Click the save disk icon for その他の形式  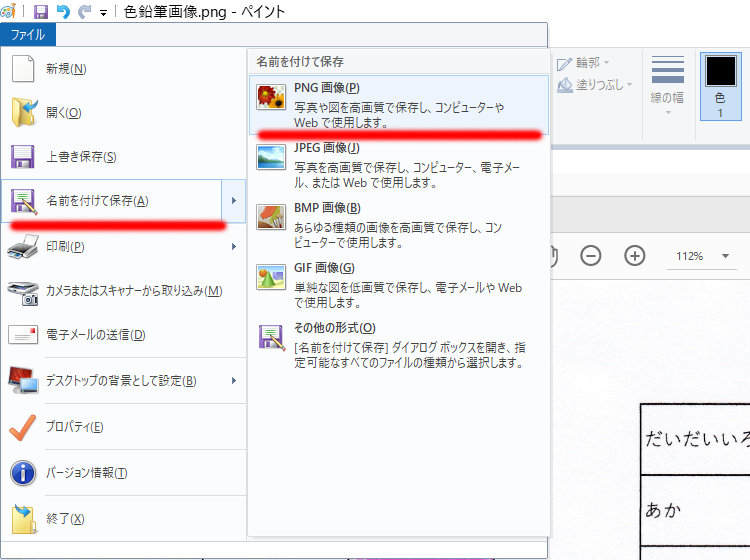pos(271,337)
